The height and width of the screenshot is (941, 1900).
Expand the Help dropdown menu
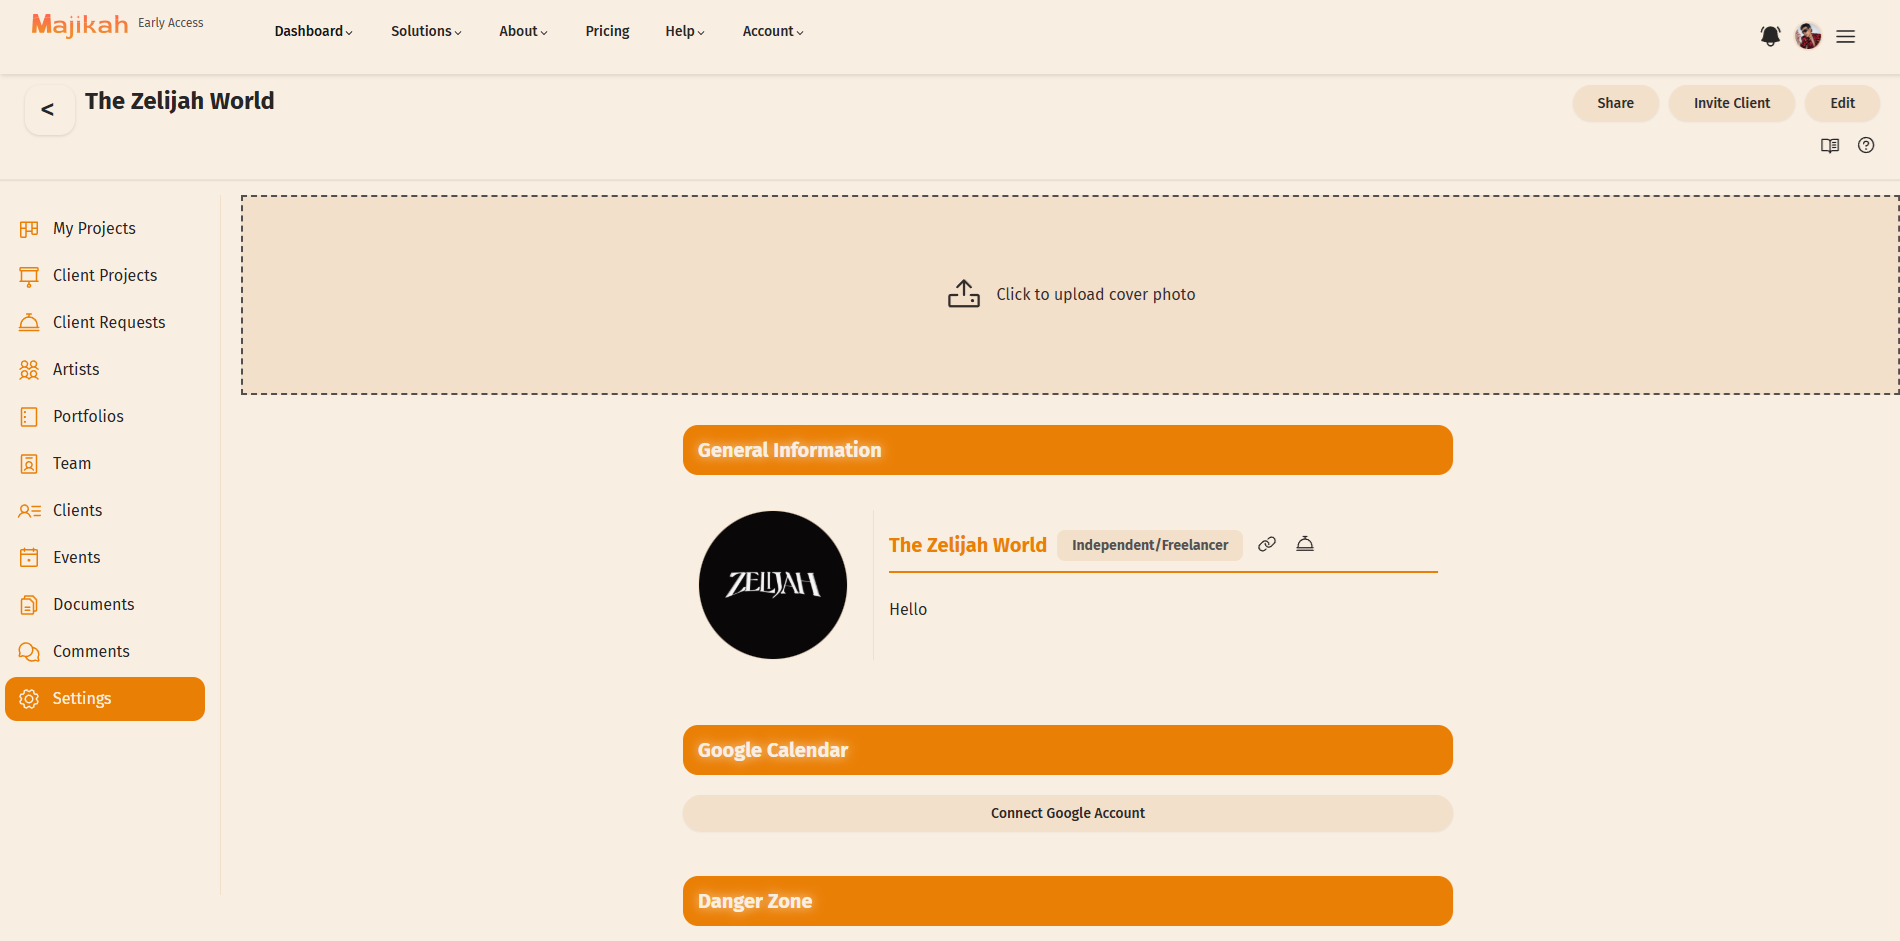[685, 31]
